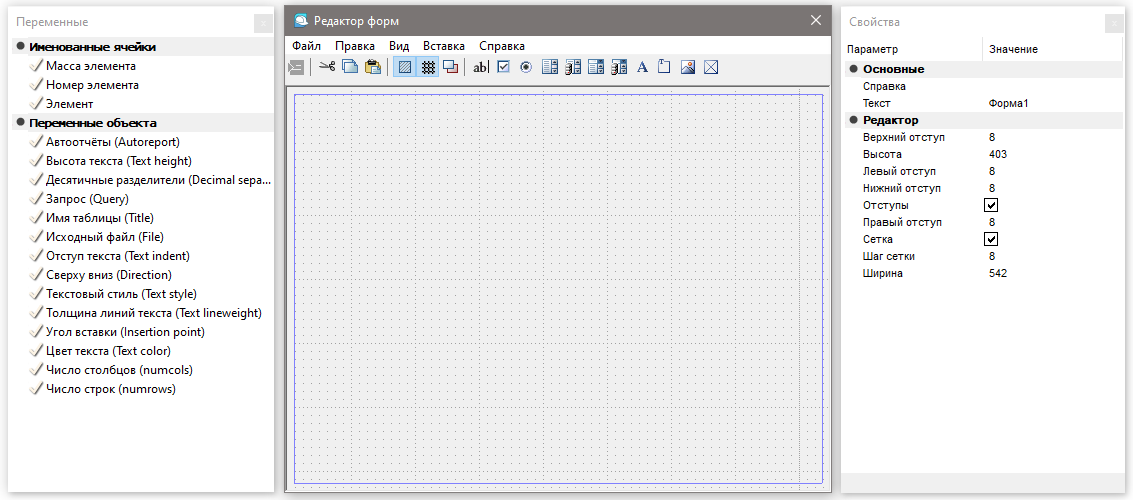Insert a text edit field (ab|) control
Screen dimensions: 1133x500
click(481, 67)
